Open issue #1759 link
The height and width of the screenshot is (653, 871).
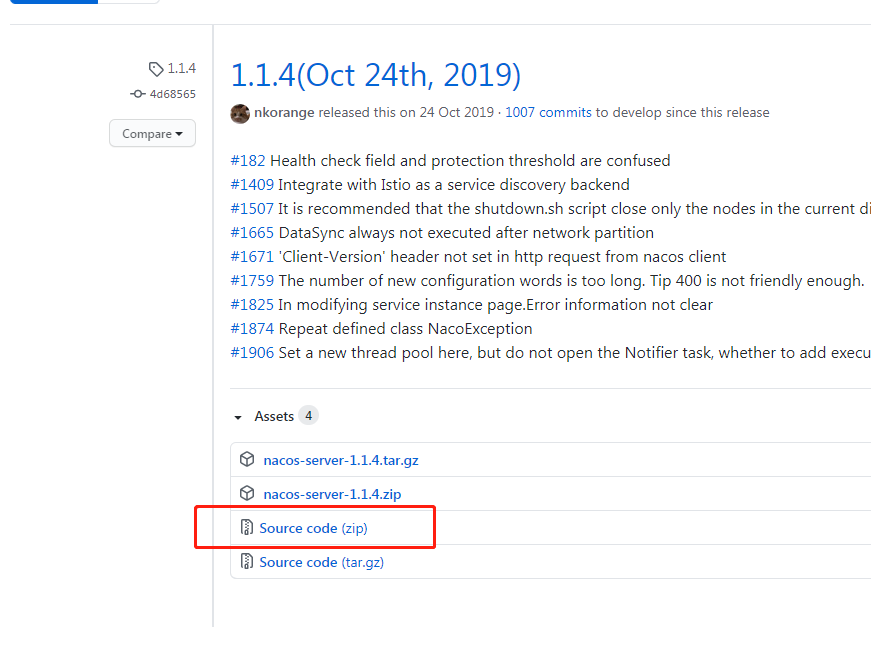coord(252,280)
